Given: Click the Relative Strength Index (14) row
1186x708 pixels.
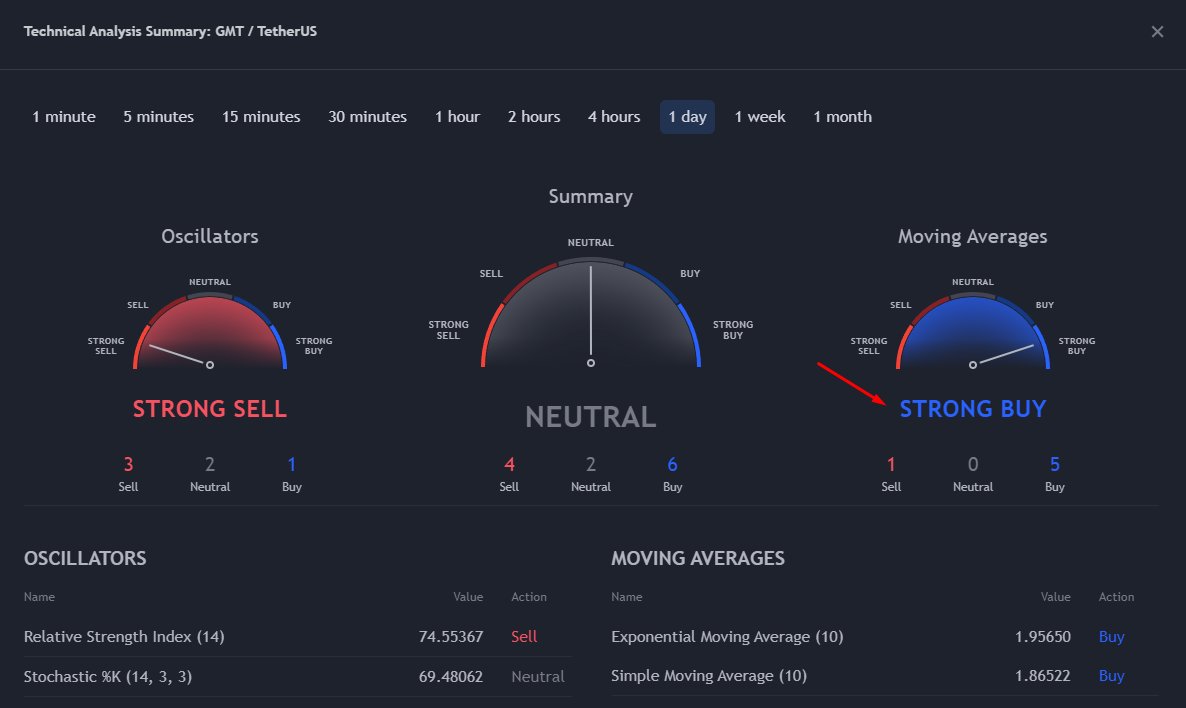Looking at the screenshot, I should click(297, 637).
